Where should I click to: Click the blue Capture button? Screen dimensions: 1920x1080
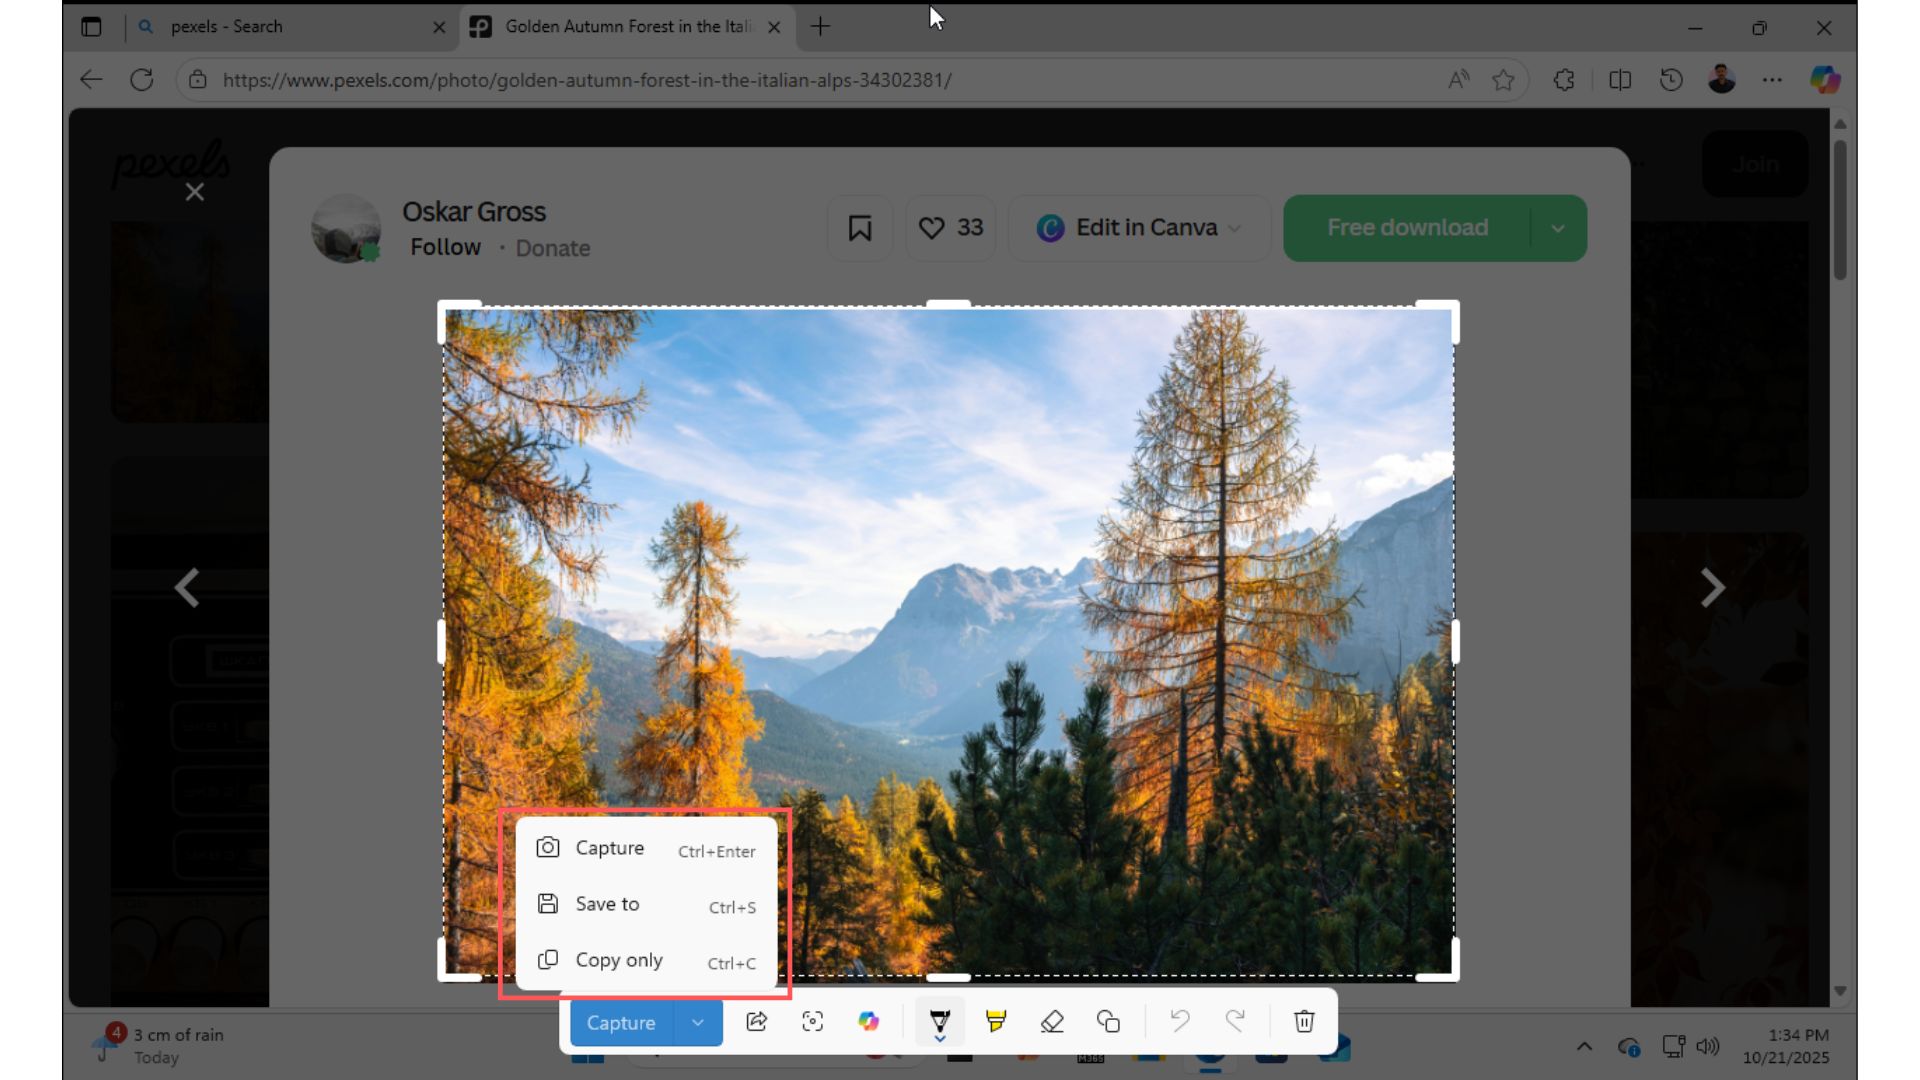(621, 1023)
